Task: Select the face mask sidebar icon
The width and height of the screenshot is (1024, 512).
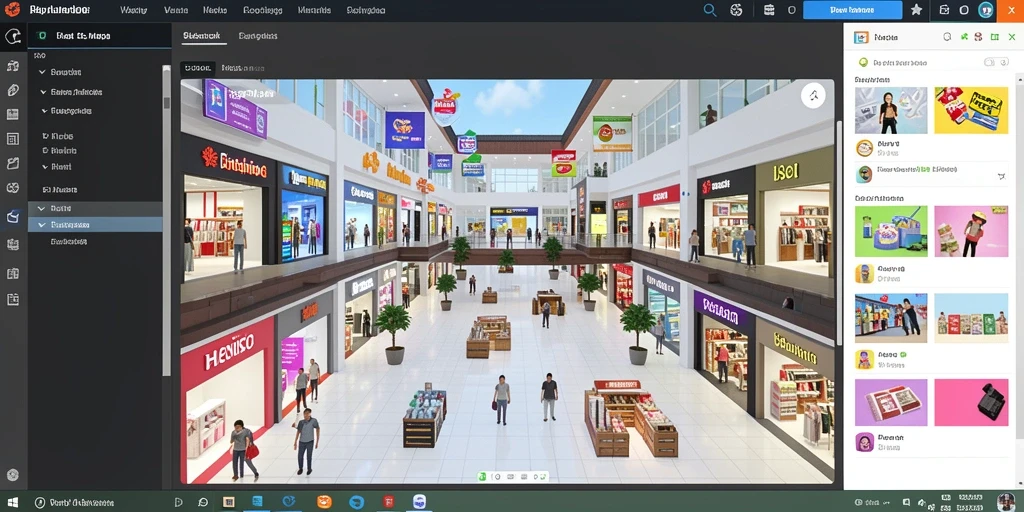Action: tap(12, 188)
